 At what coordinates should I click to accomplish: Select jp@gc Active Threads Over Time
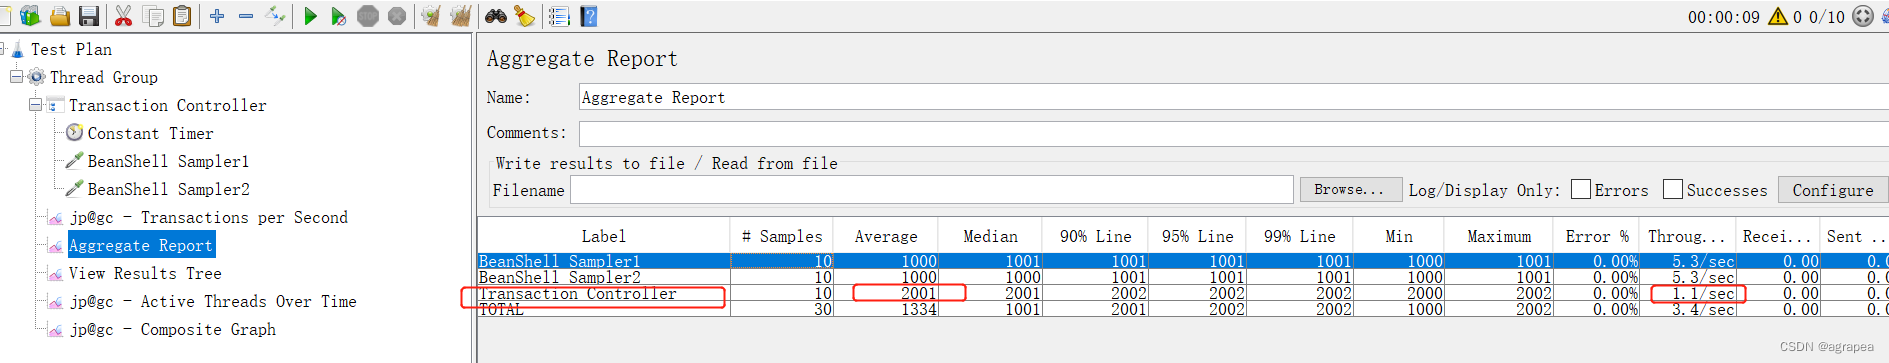[x=213, y=301]
